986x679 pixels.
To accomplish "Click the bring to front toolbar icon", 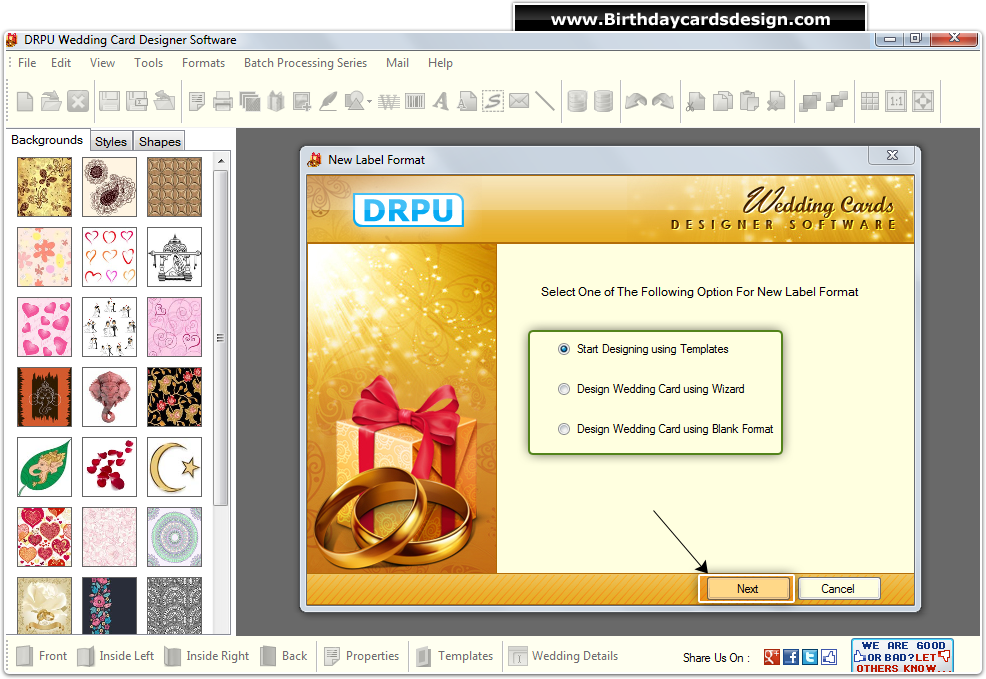I will (810, 101).
